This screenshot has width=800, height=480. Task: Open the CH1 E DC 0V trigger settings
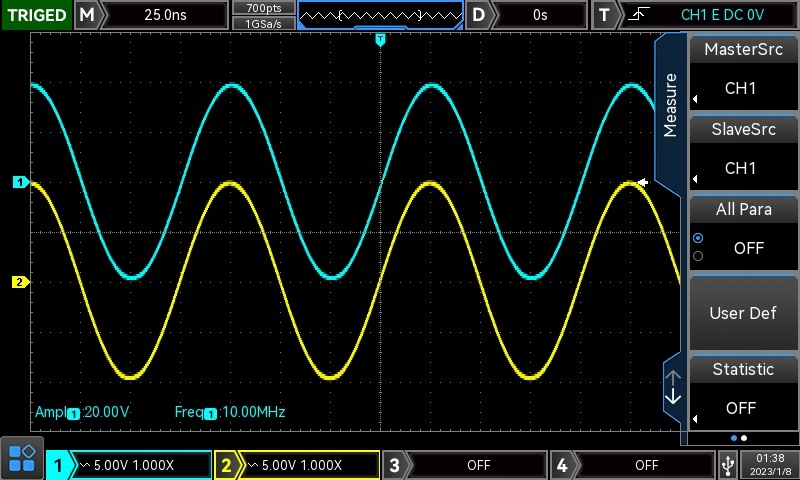click(722, 15)
